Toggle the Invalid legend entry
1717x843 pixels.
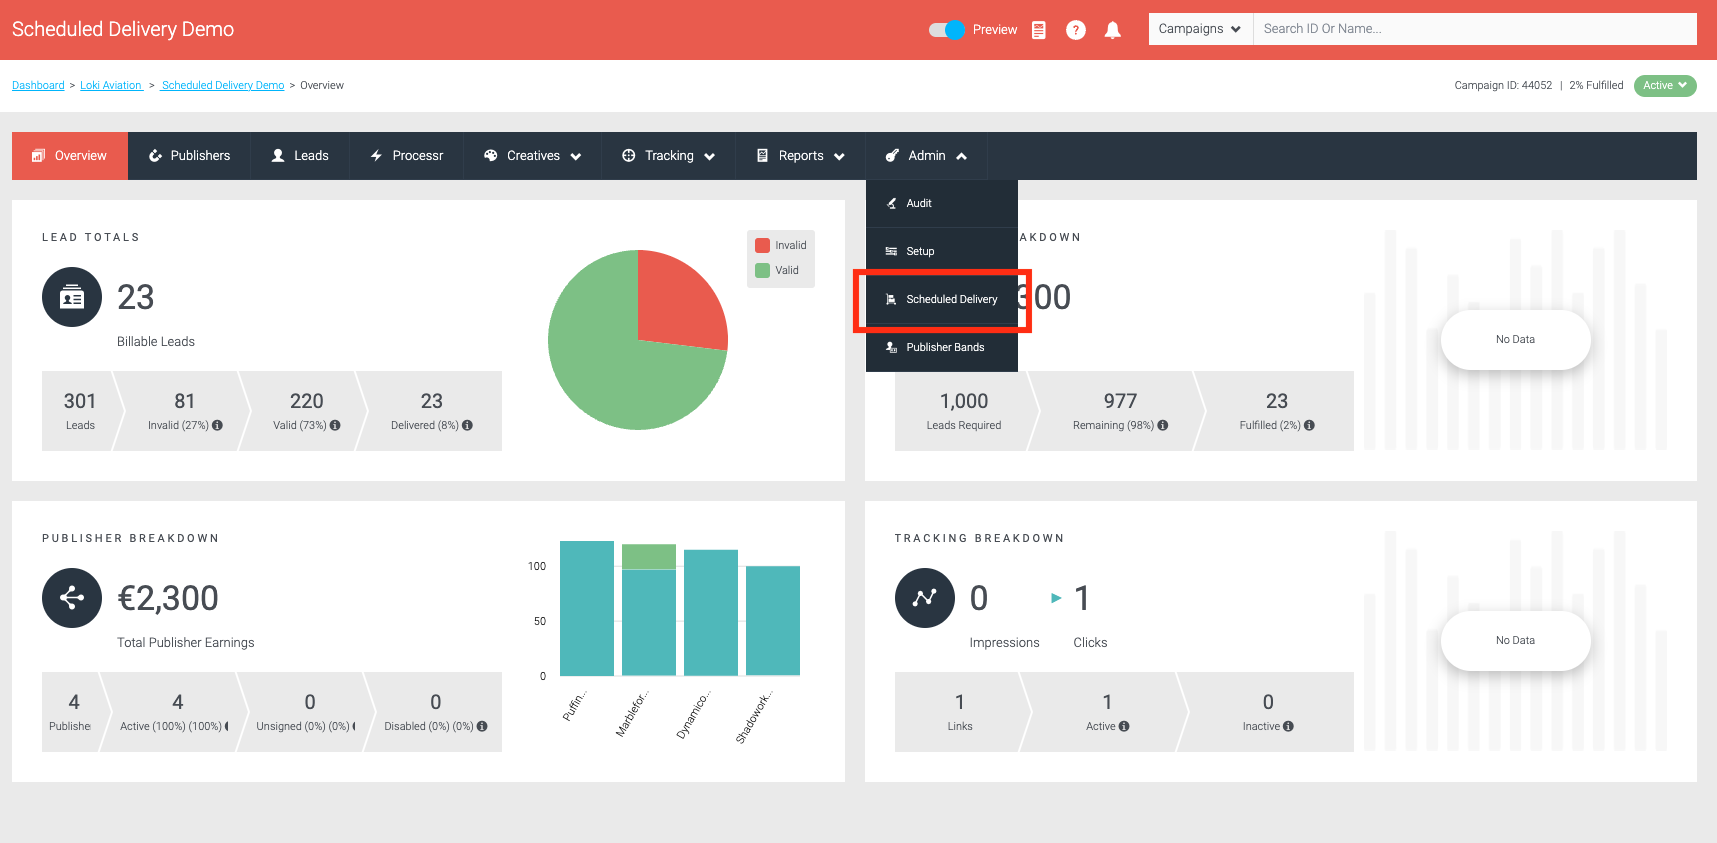(x=781, y=245)
